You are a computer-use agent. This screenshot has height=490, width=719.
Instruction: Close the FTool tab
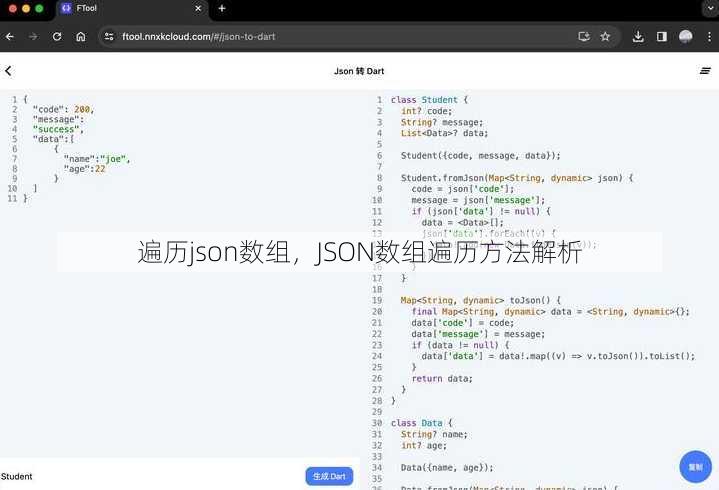198,8
